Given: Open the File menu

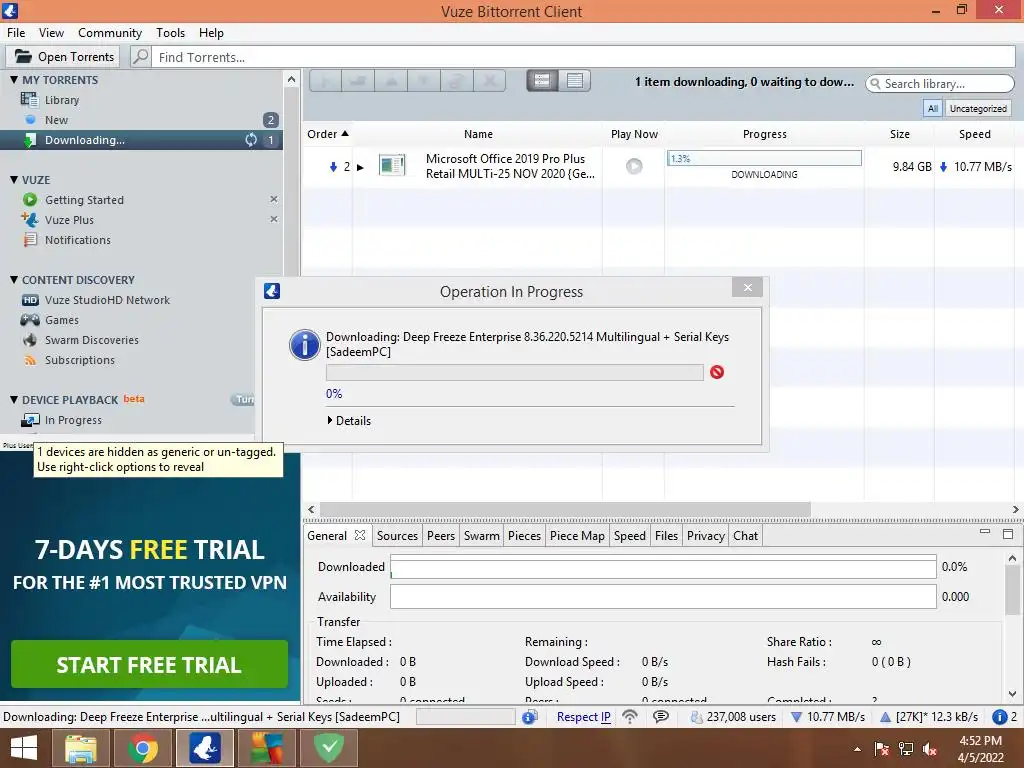Looking at the screenshot, I should 16,33.
